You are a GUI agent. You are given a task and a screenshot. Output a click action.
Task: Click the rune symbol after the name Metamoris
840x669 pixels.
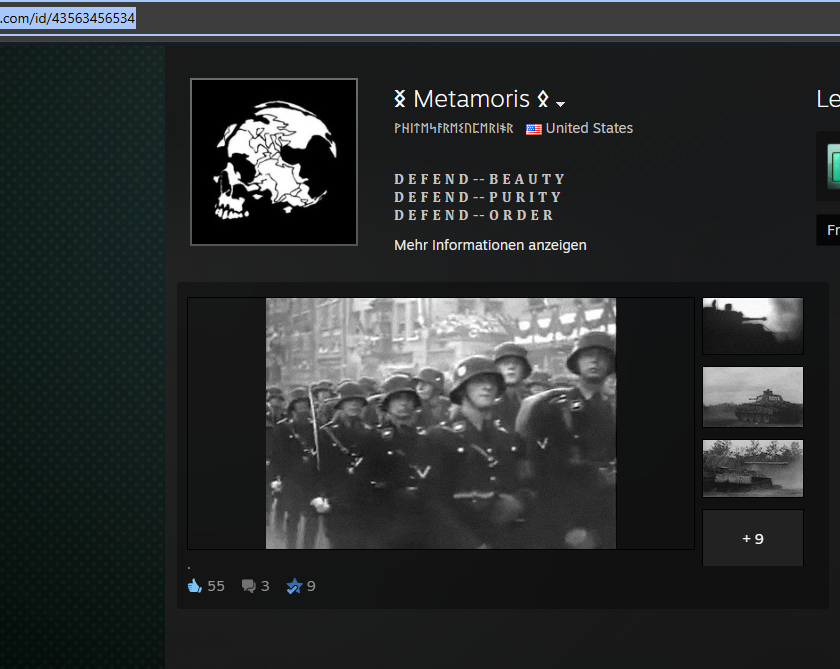pyautogui.click(x=542, y=99)
